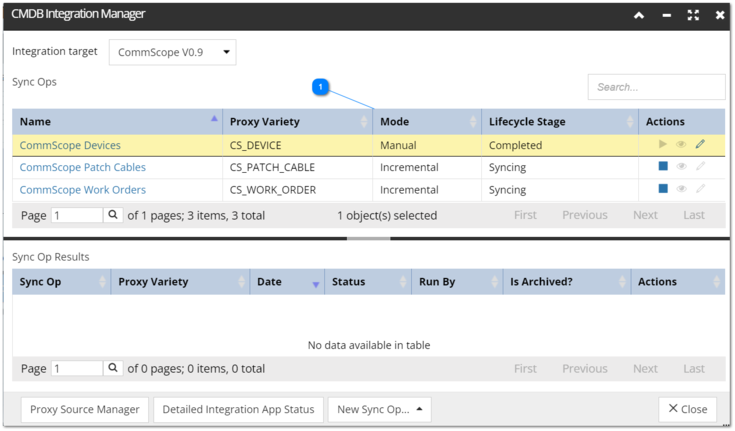Image resolution: width=735 pixels, height=431 pixels.
Task: Collapse the CMDB Integration Manager panel
Action: point(638,15)
